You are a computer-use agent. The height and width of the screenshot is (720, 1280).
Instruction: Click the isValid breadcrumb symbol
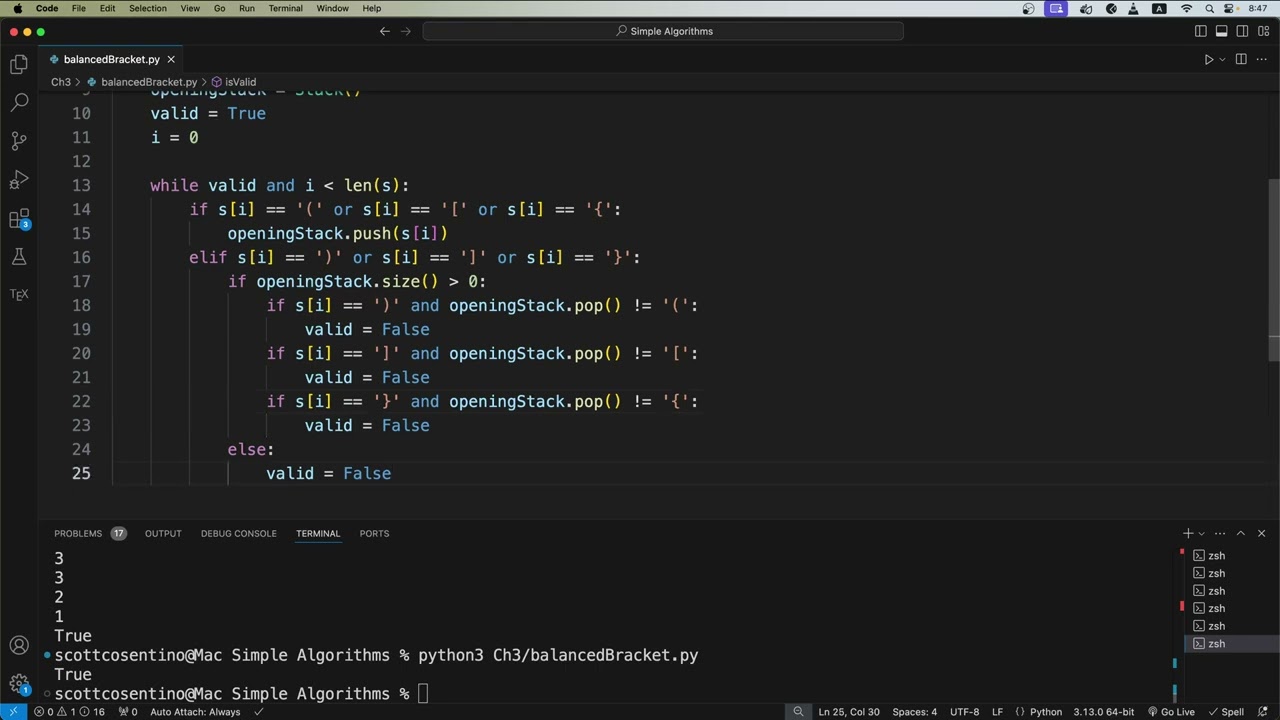tap(234, 82)
